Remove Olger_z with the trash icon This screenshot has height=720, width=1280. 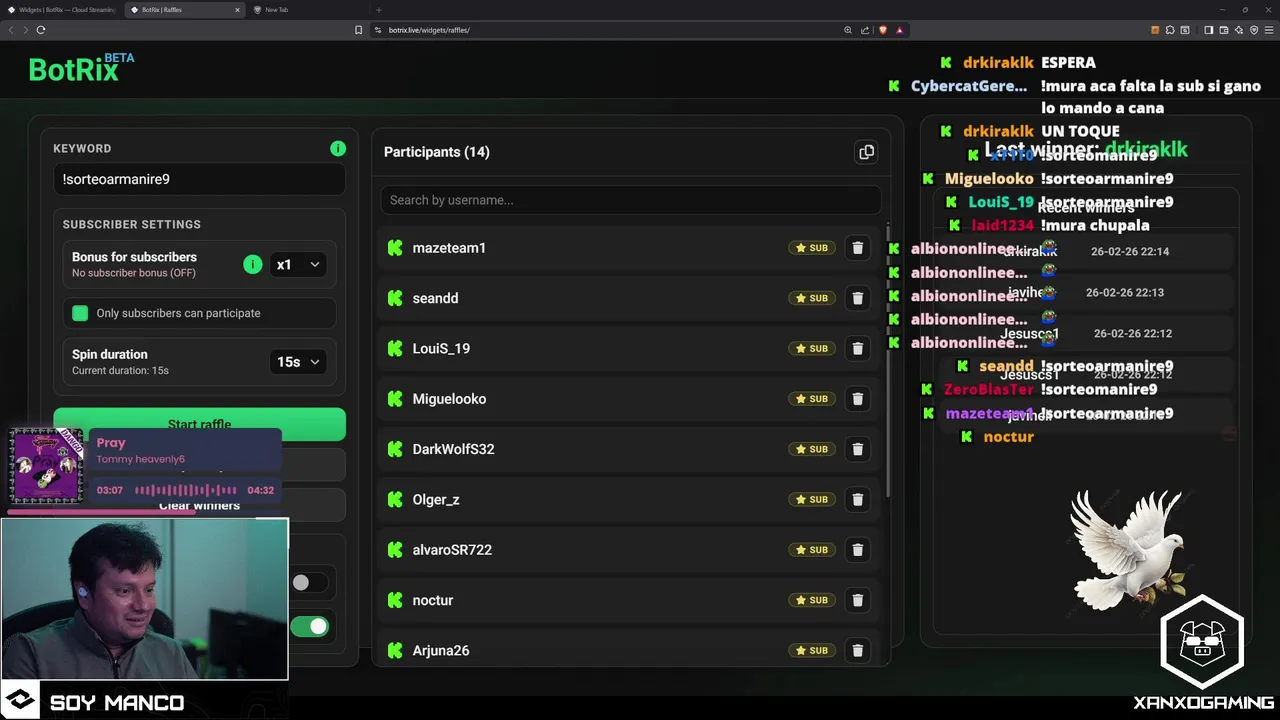(857, 499)
